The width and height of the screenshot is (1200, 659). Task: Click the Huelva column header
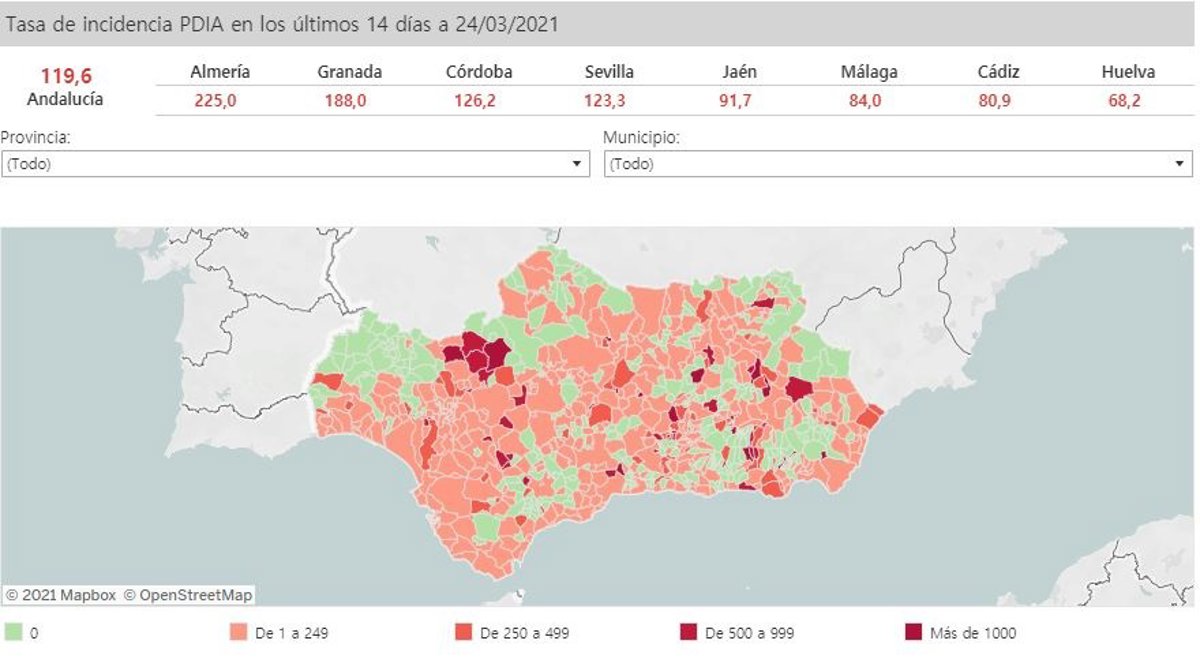(x=1128, y=72)
